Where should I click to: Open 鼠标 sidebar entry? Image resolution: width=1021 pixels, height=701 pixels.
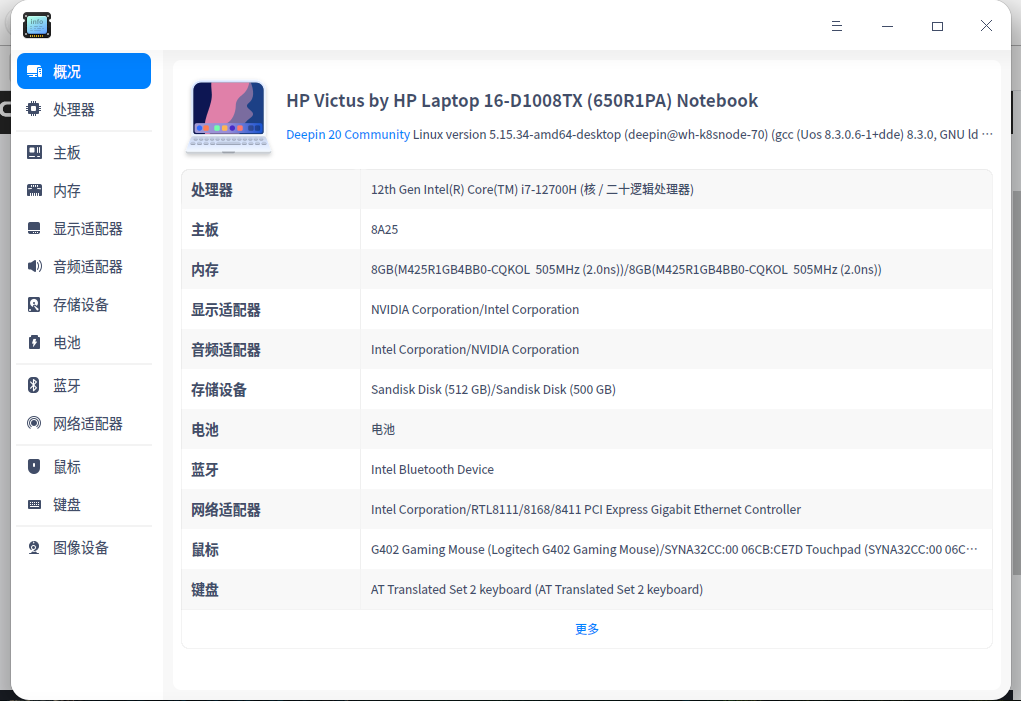[84, 467]
